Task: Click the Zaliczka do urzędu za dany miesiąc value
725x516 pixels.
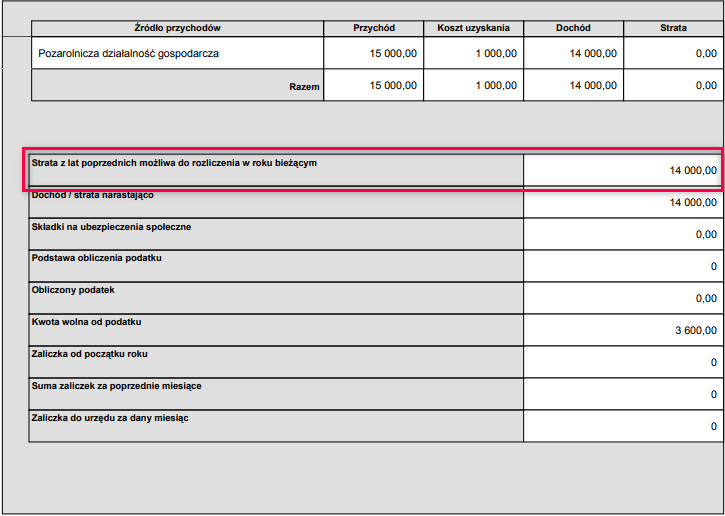Action: [x=714, y=427]
